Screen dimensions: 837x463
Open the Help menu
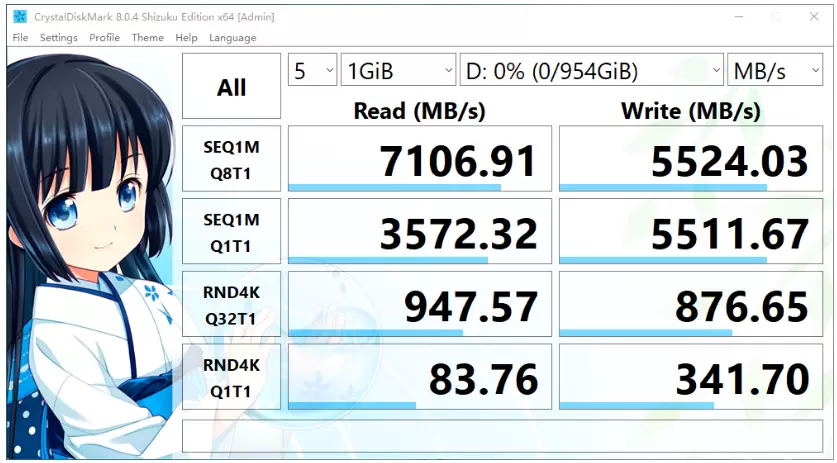tap(186, 38)
